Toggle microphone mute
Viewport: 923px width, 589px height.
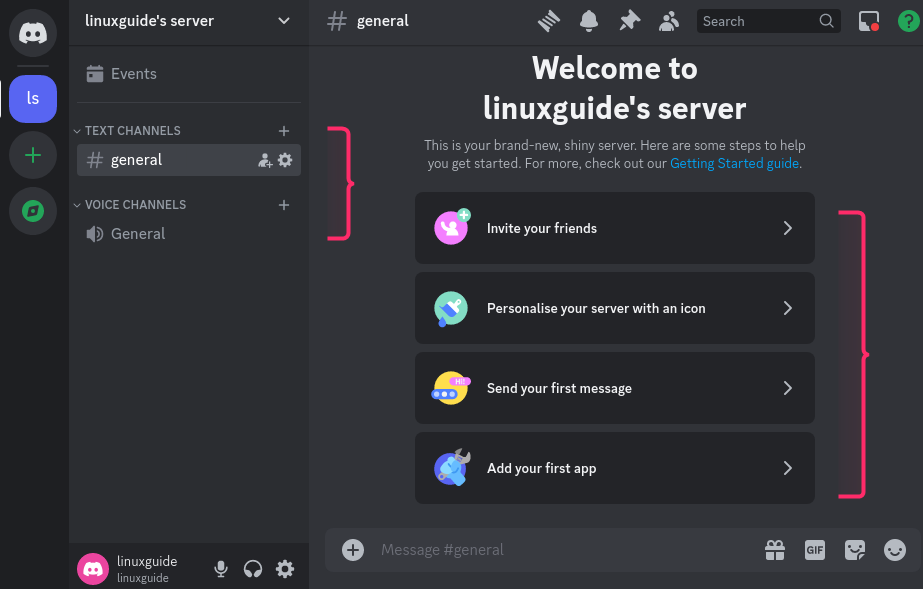[221, 569]
